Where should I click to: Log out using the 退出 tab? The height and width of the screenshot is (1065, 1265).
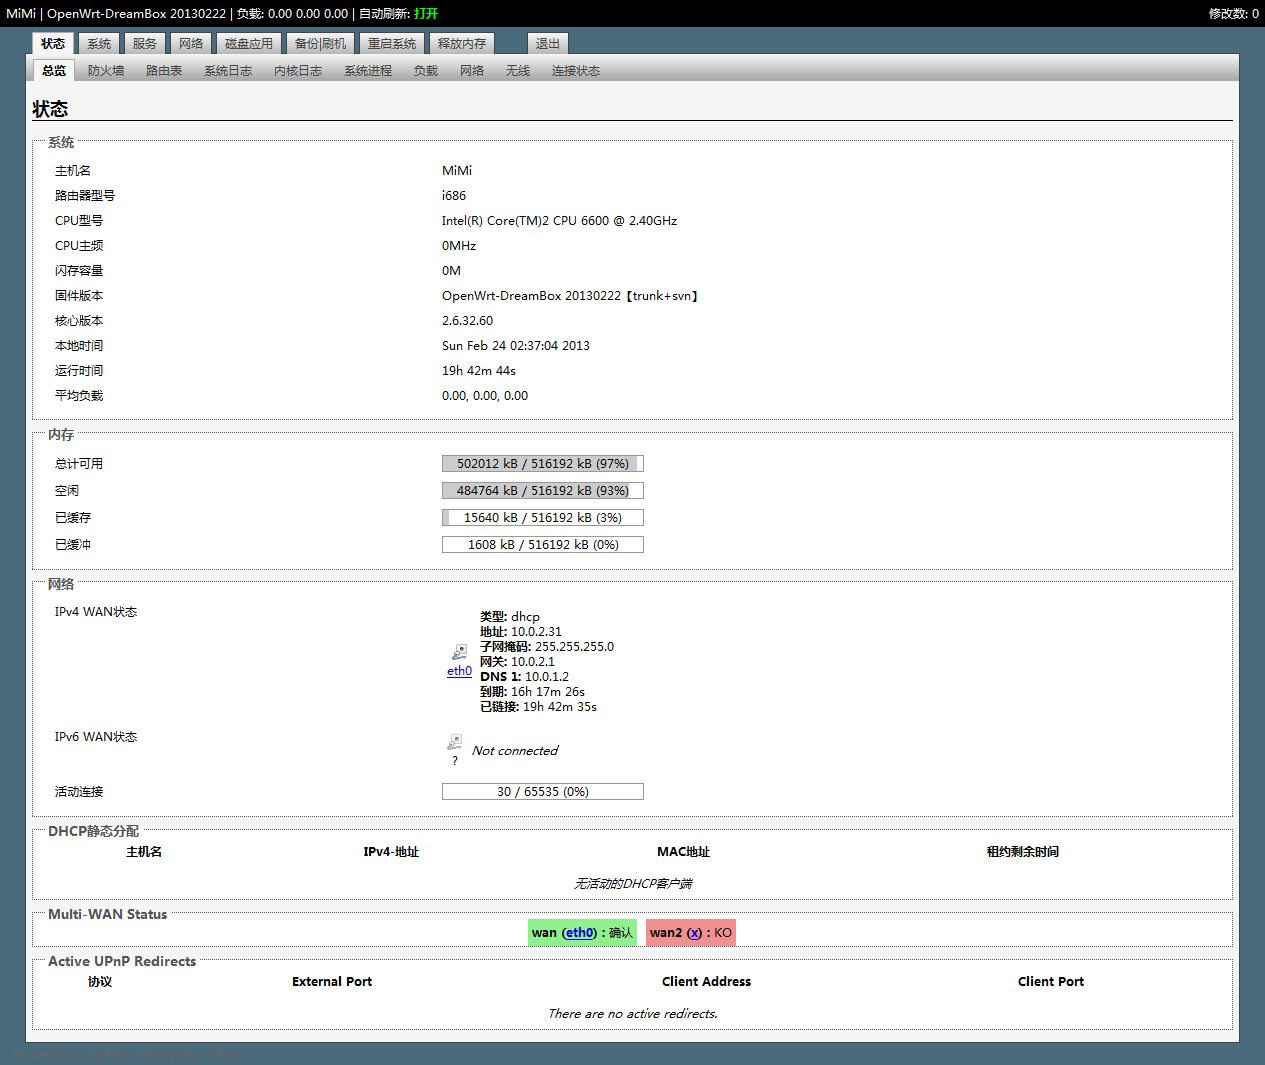click(547, 44)
